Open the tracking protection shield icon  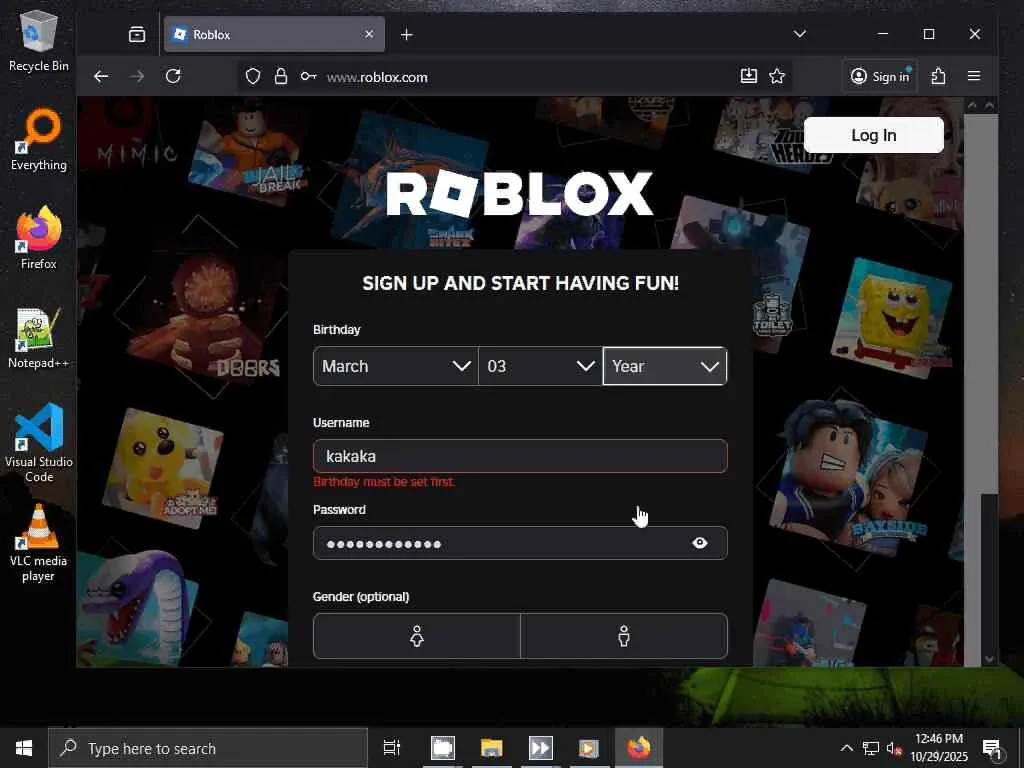(253, 77)
